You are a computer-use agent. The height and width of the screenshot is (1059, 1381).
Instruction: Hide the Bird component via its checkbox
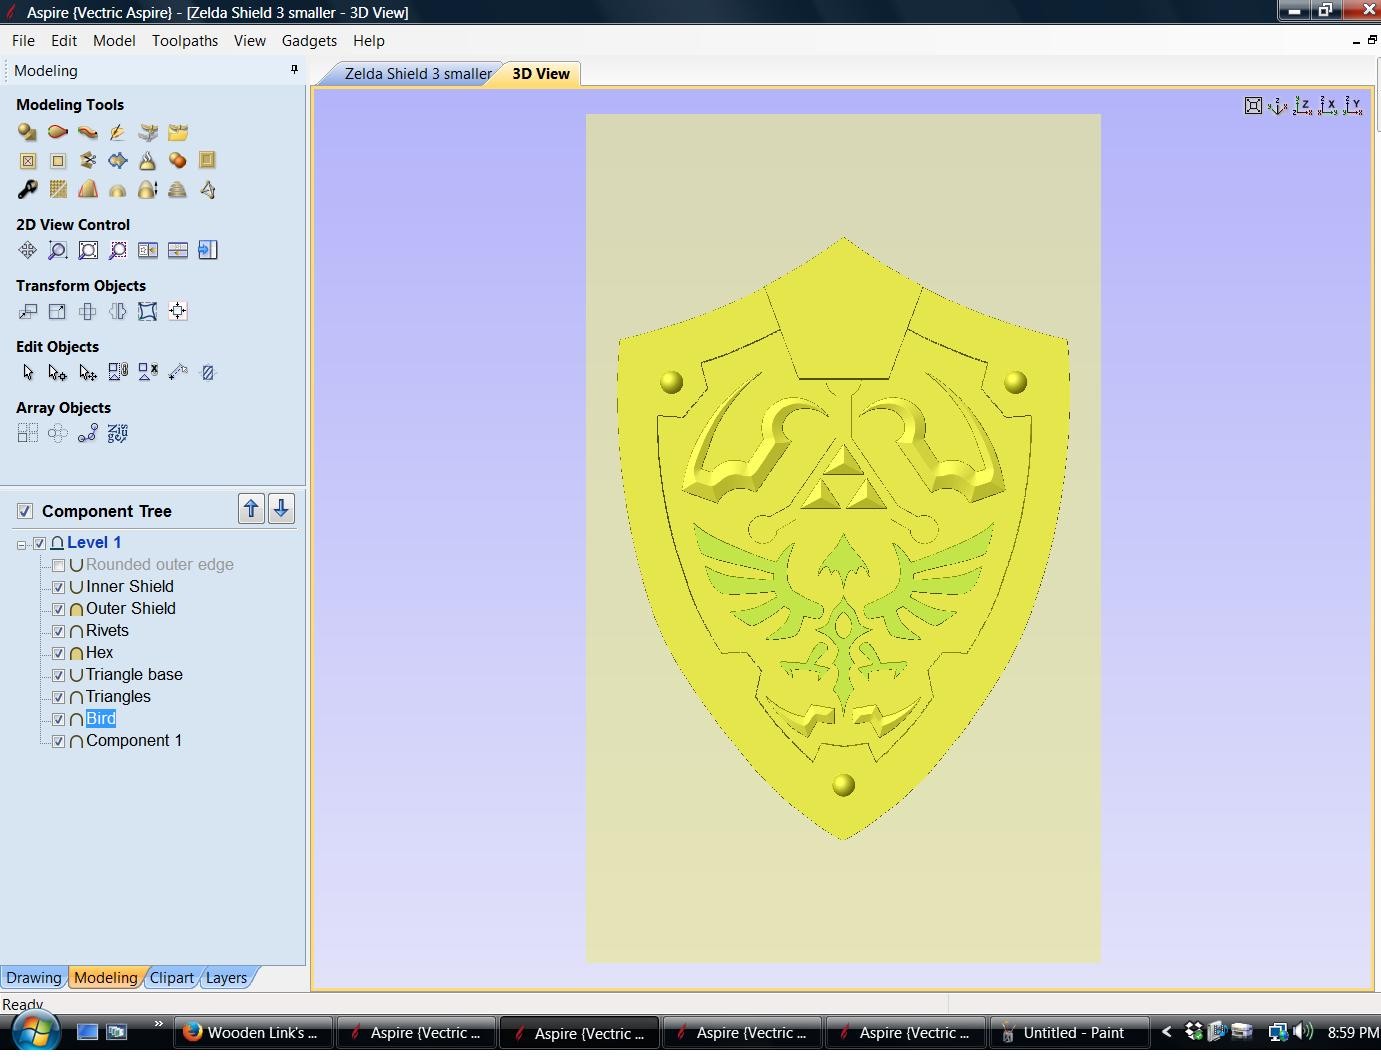(x=59, y=719)
